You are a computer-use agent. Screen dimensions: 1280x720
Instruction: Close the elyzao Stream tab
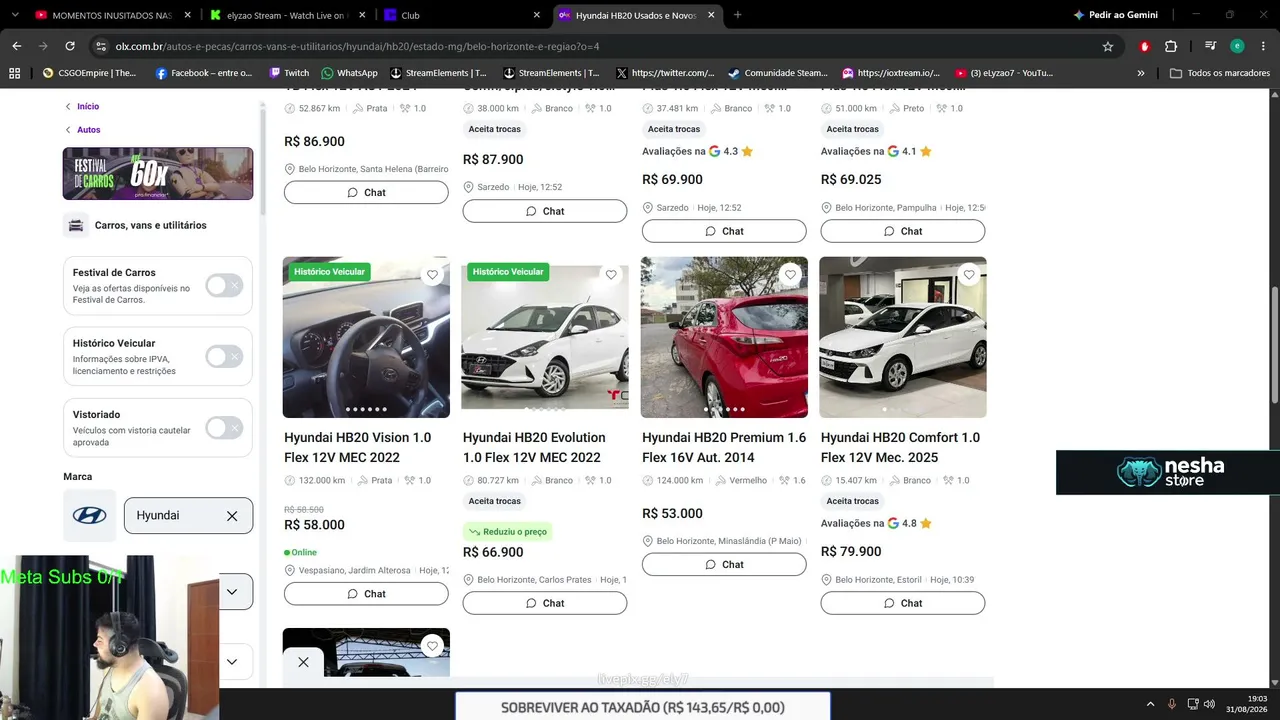pos(362,15)
